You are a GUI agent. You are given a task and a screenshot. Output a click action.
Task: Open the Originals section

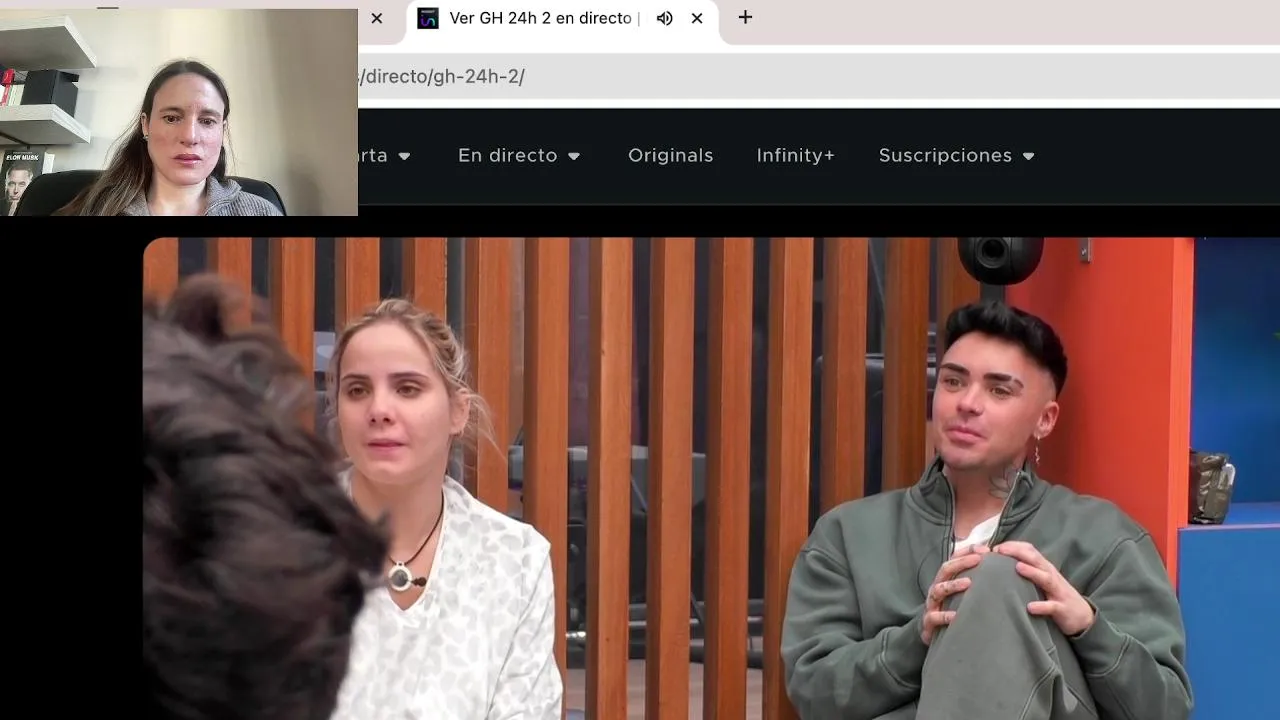click(671, 155)
